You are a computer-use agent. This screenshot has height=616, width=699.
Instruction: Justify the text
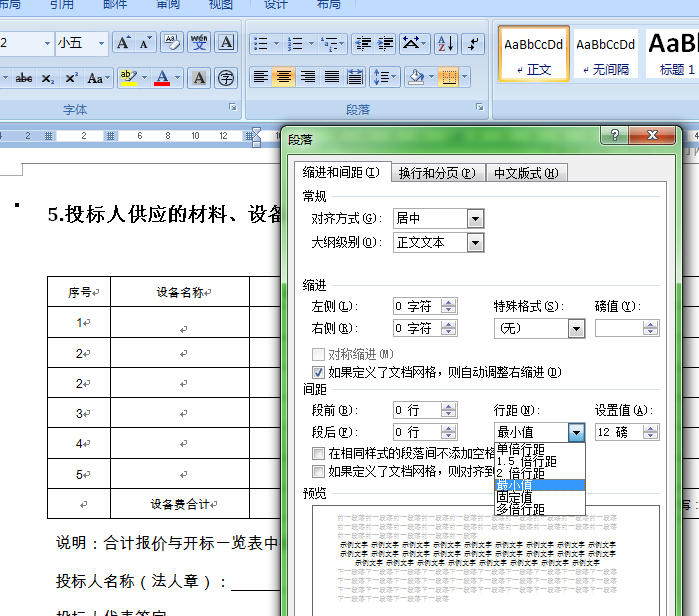[331, 78]
